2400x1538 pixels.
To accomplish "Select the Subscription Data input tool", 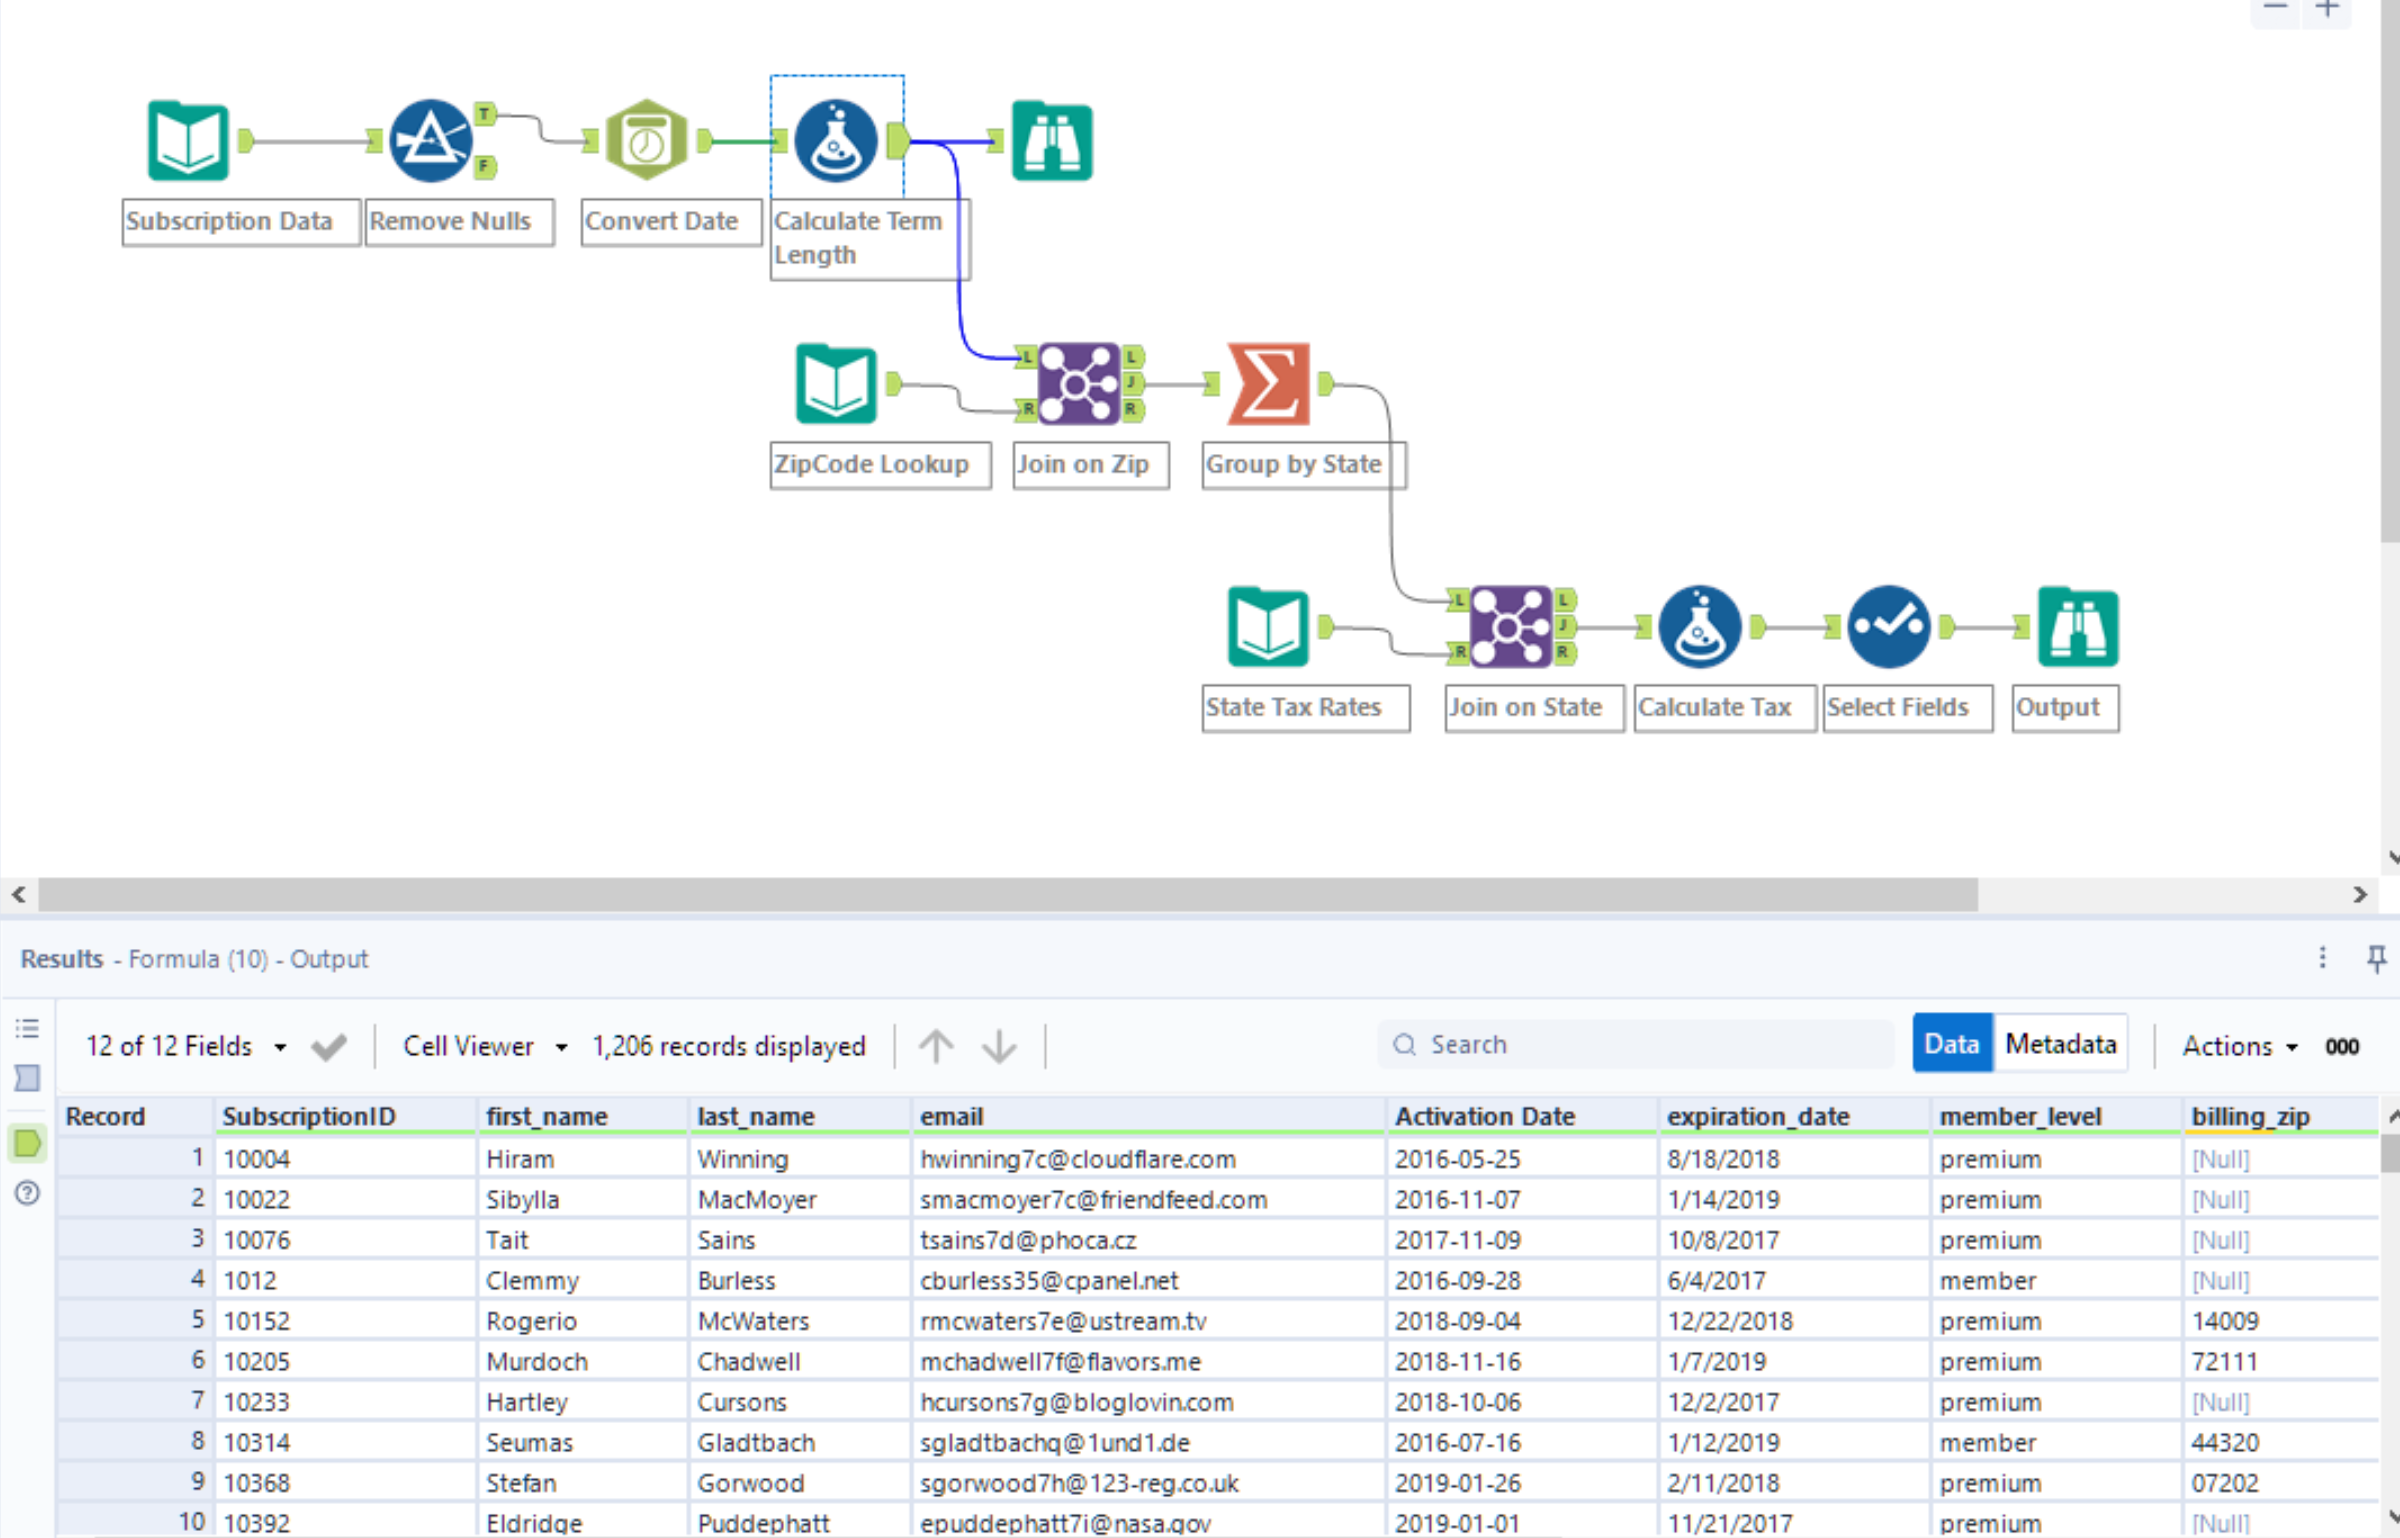I will point(187,142).
